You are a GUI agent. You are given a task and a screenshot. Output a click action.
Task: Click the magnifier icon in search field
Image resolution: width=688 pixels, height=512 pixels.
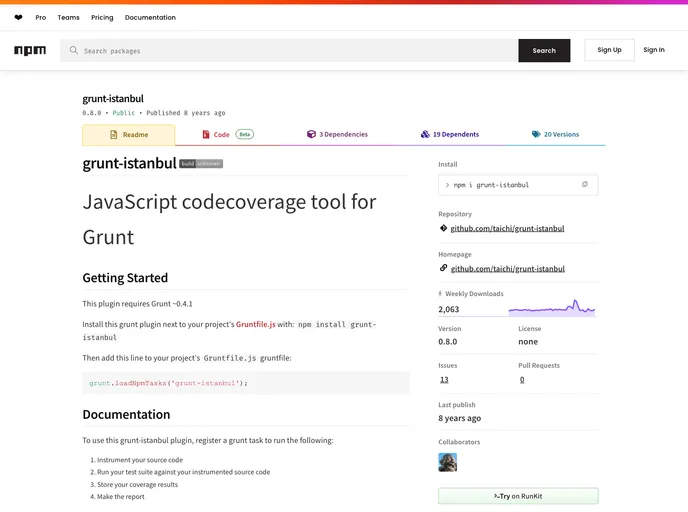pos(74,50)
